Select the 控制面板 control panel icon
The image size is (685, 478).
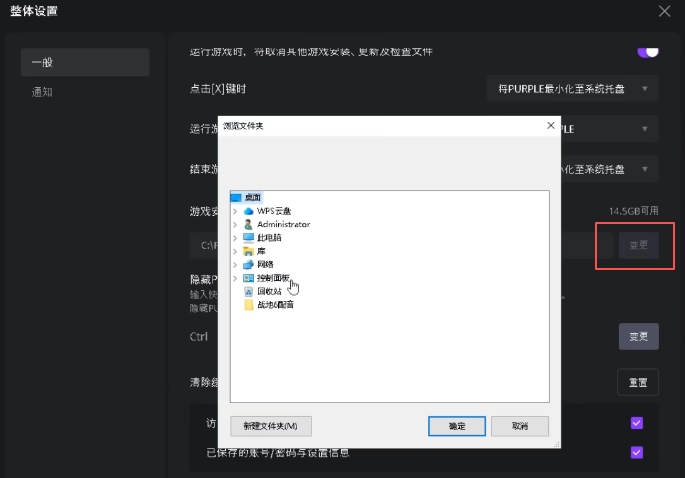[249, 278]
